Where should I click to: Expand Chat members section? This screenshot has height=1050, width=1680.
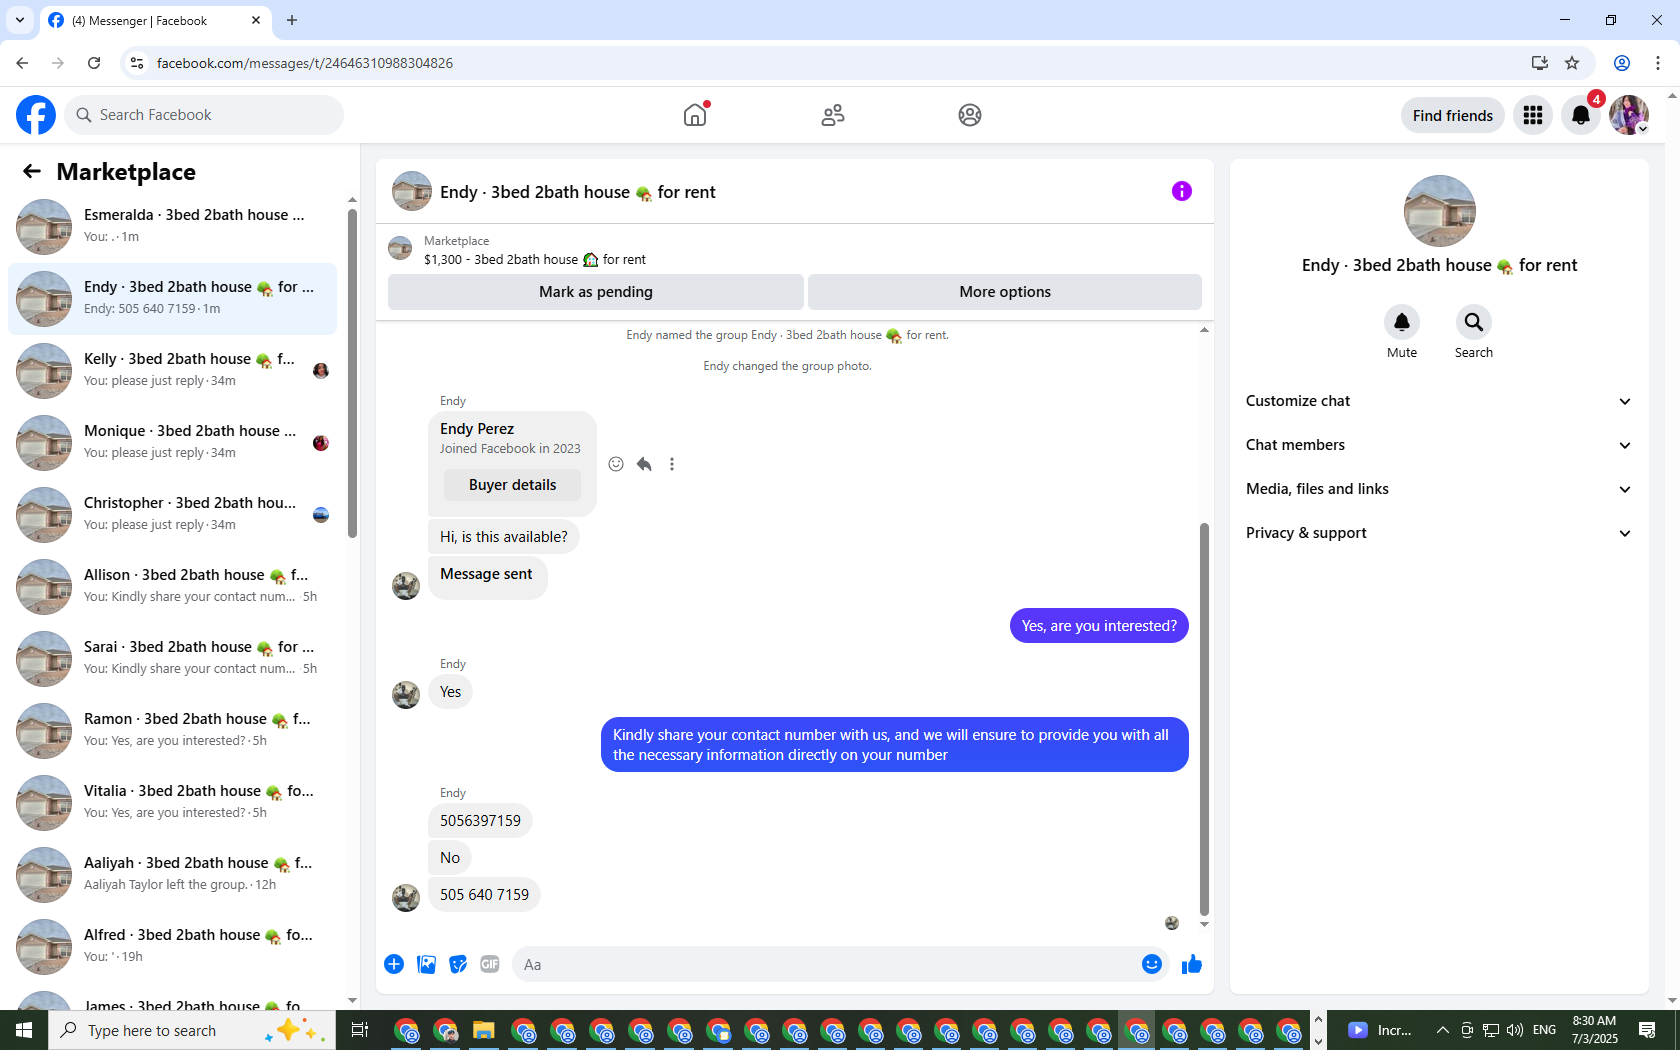1439,445
